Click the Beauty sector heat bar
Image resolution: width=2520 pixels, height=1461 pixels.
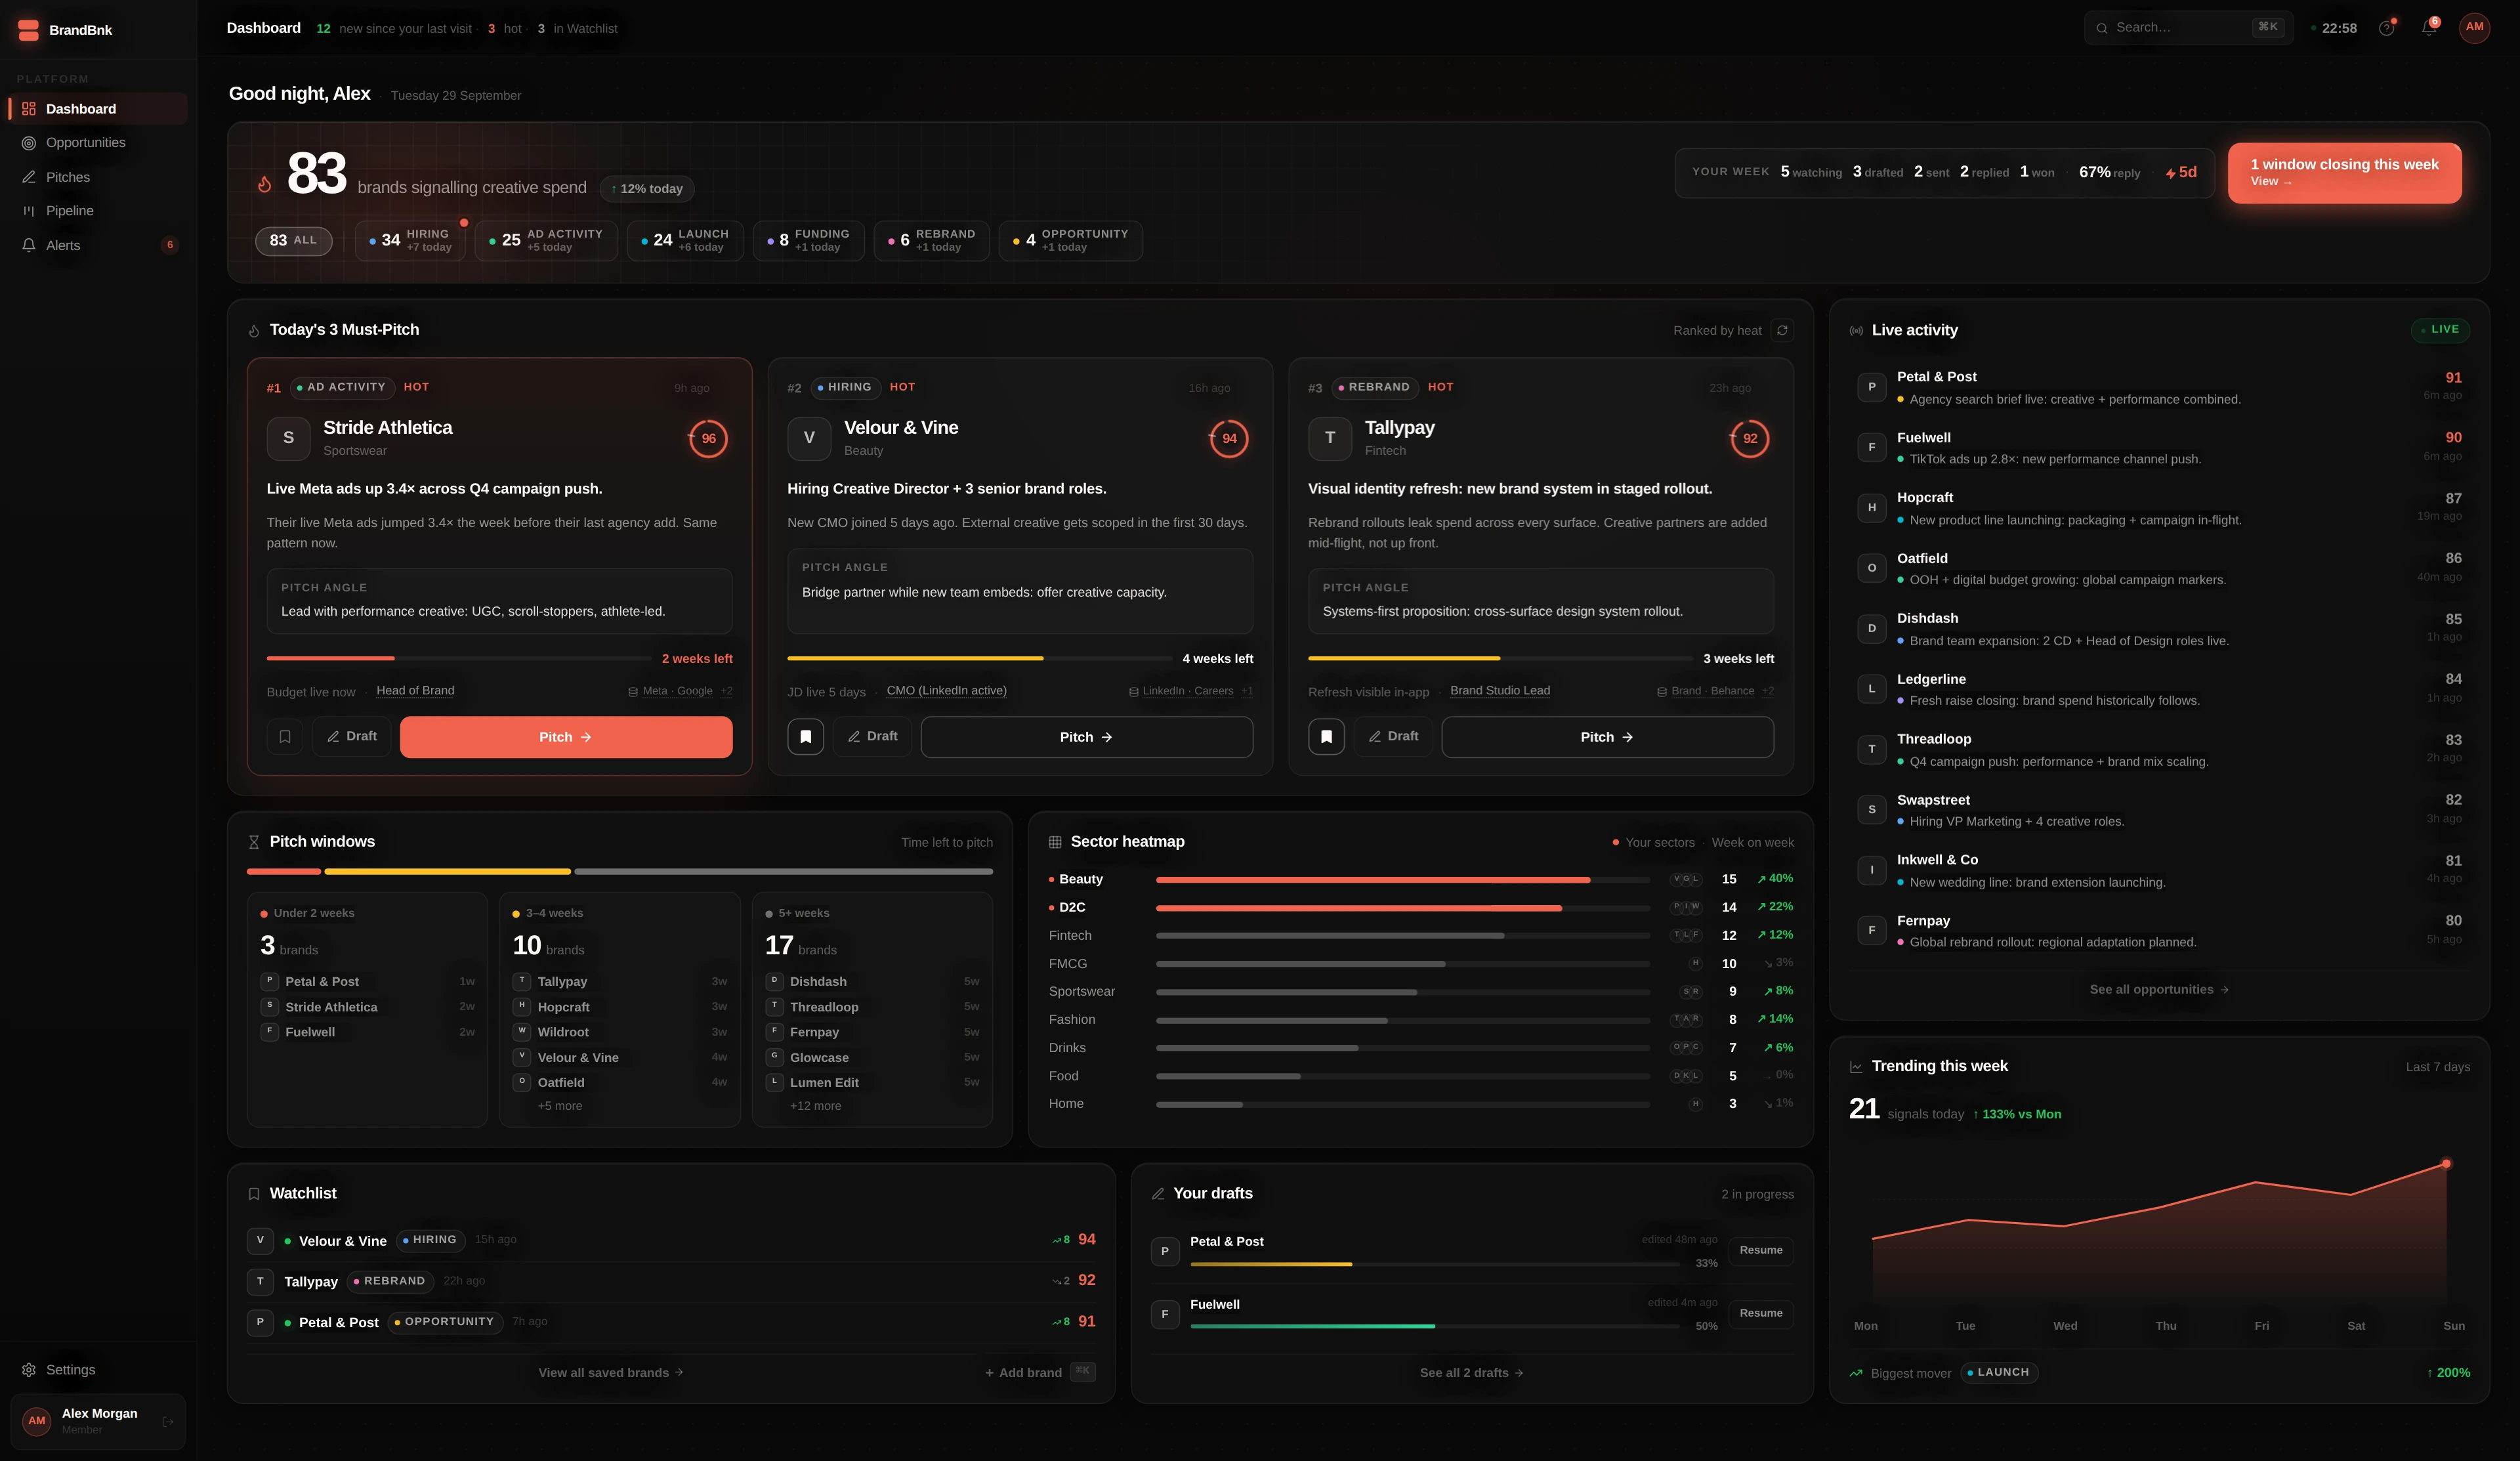coord(1403,880)
